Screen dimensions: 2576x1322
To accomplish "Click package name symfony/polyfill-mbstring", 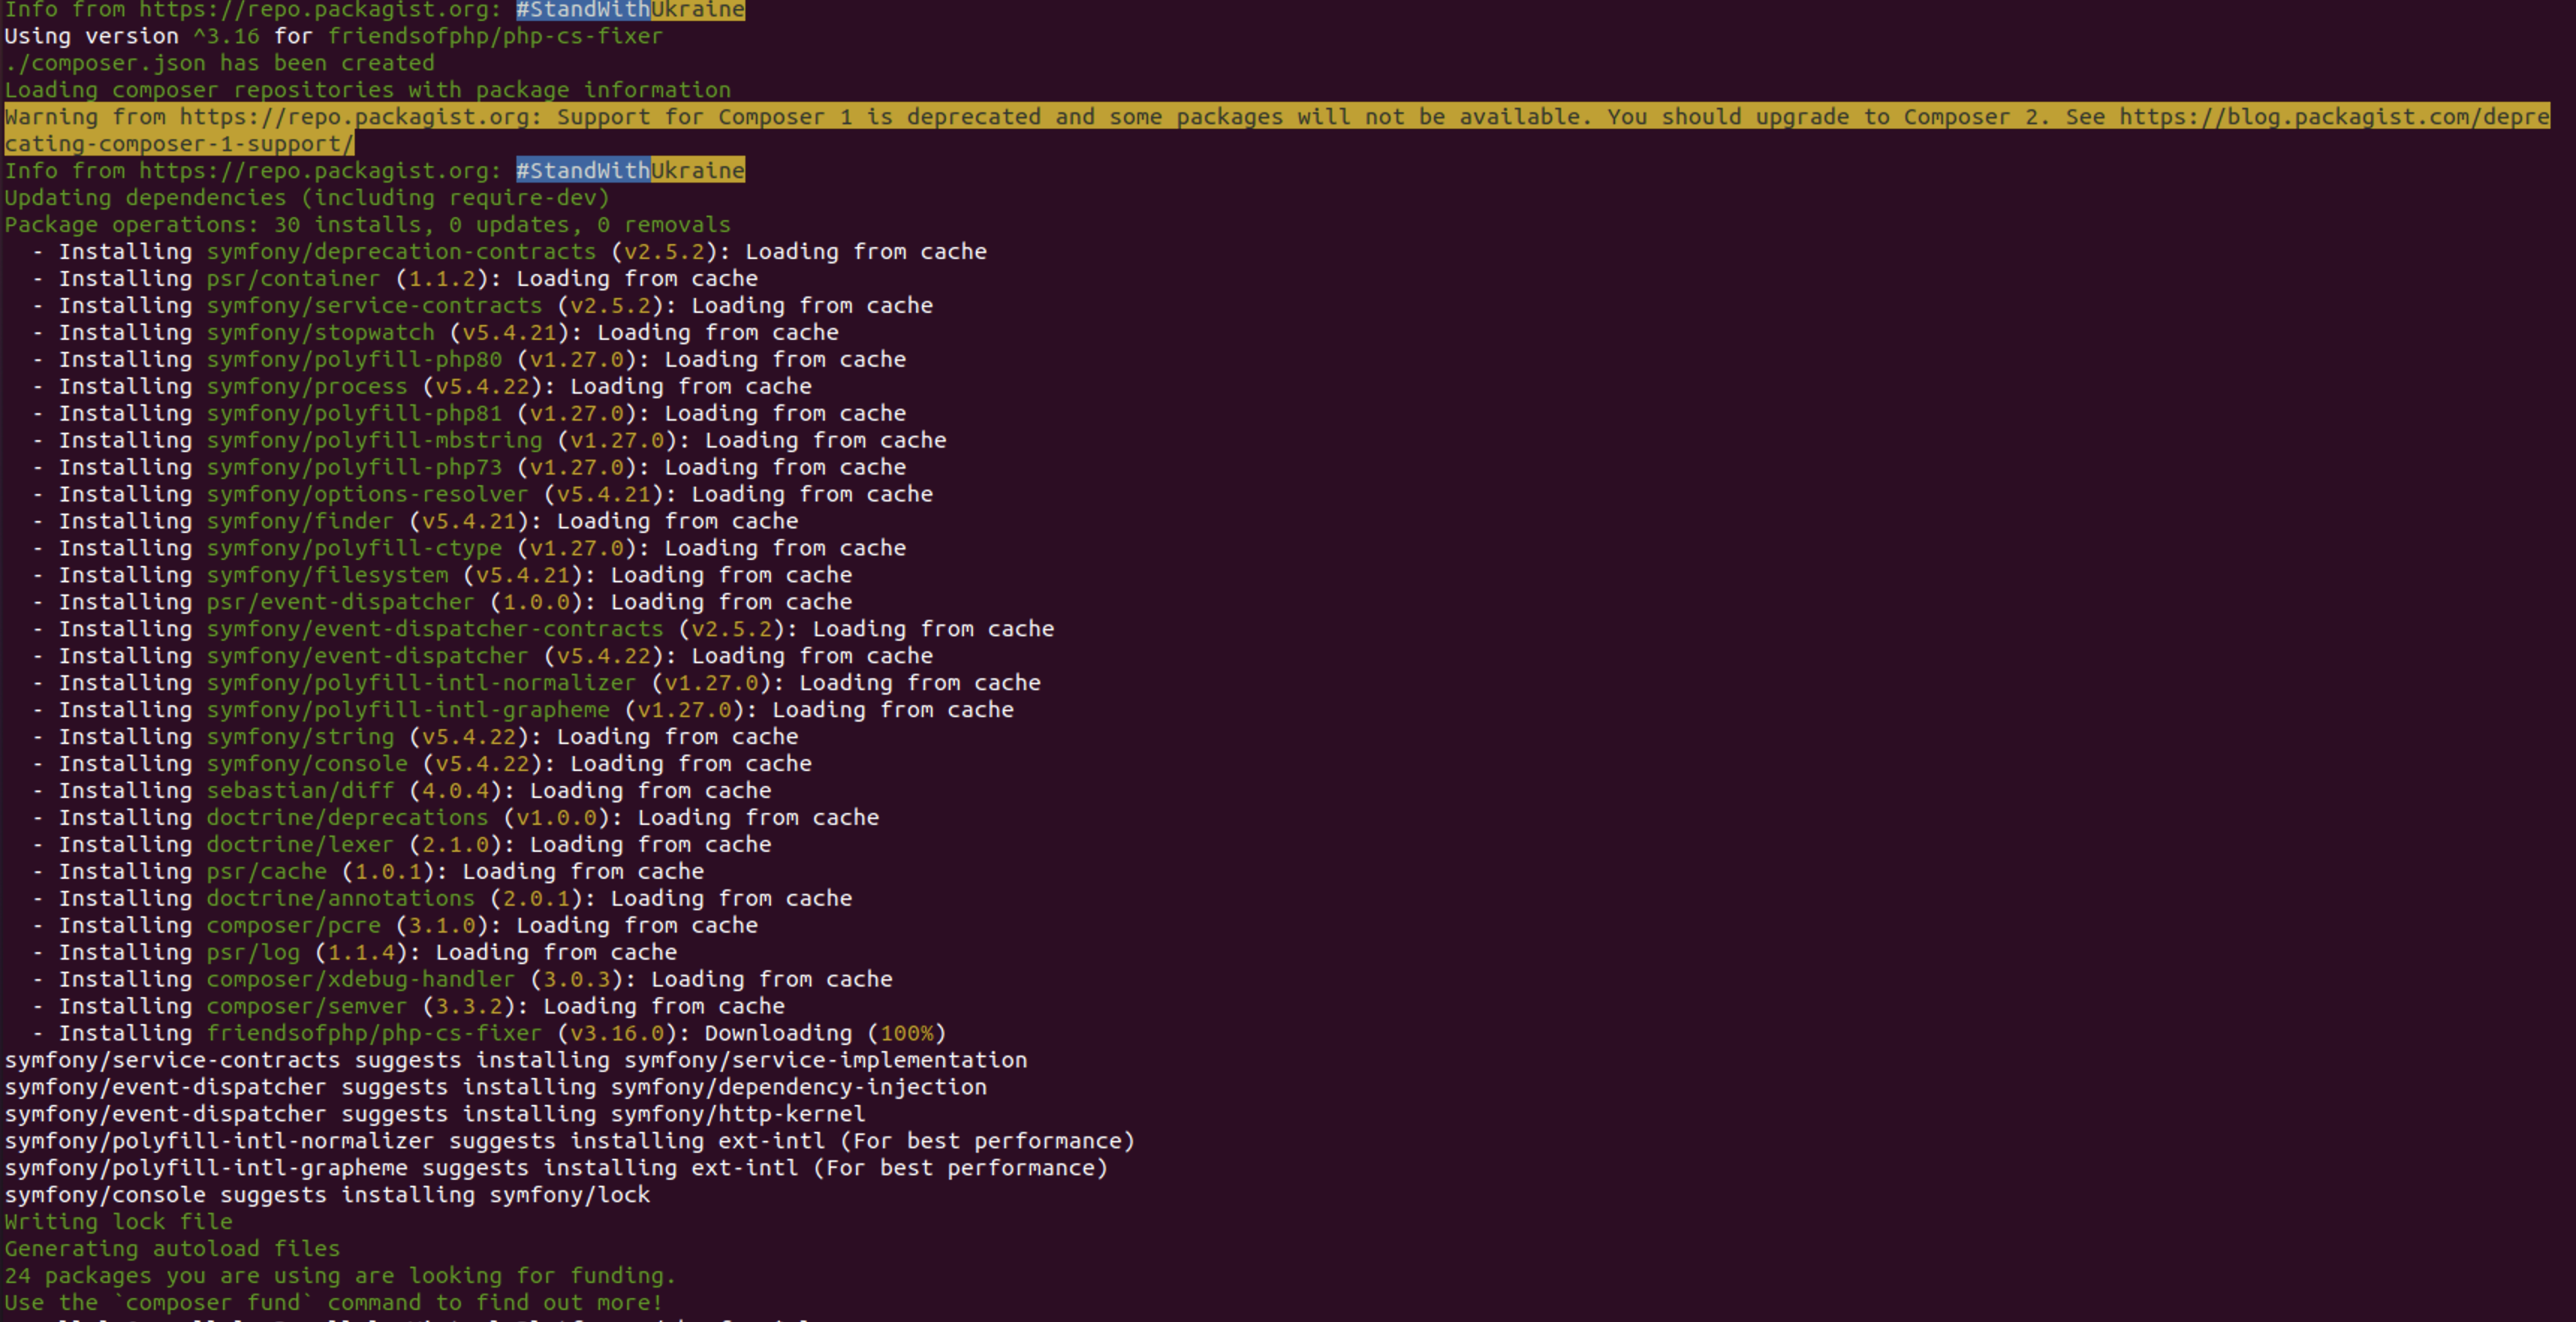I will coord(374,441).
